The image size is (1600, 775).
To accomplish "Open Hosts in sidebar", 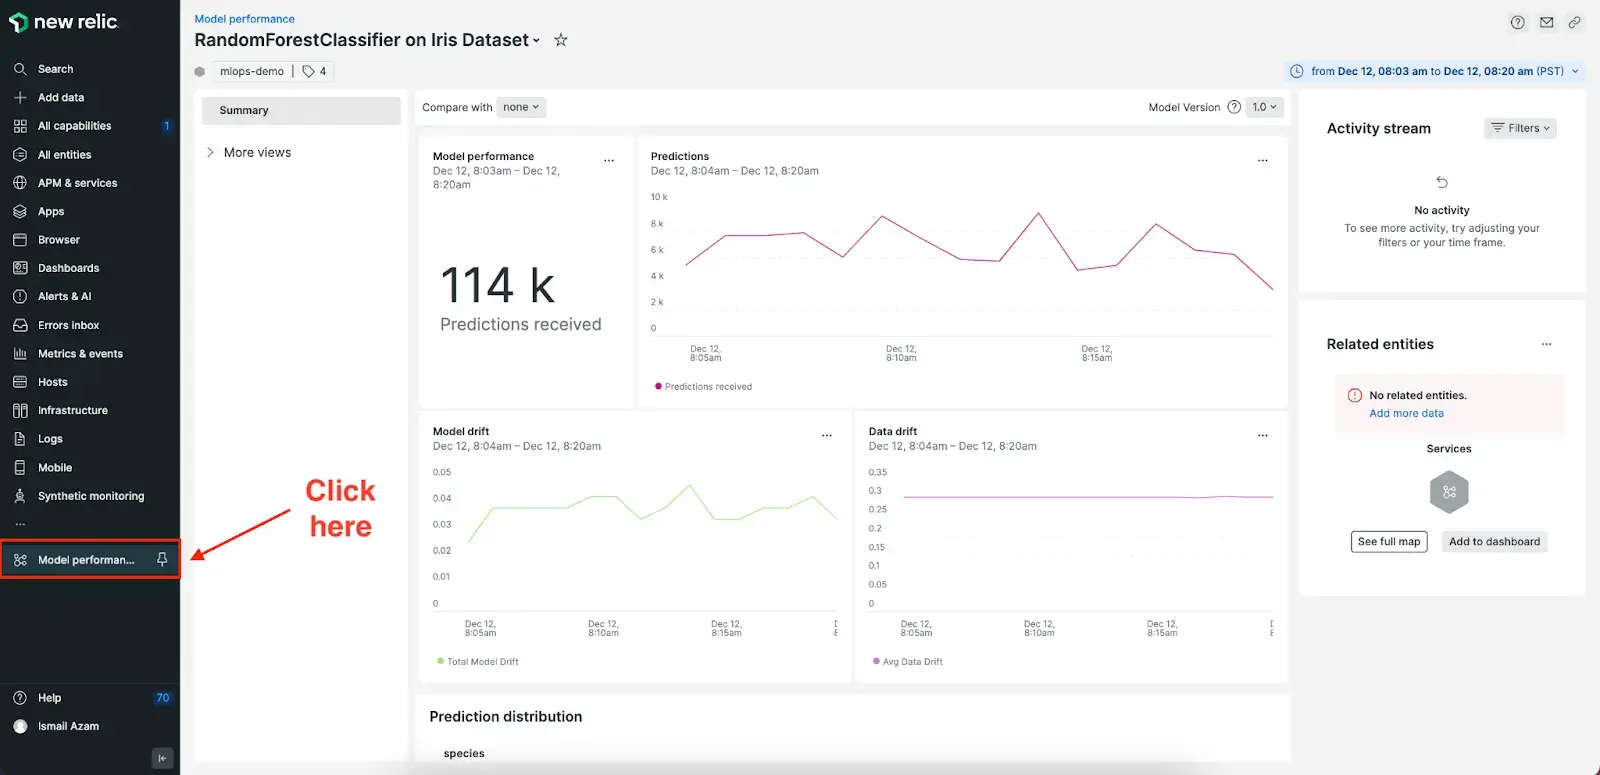I will click(x=53, y=382).
